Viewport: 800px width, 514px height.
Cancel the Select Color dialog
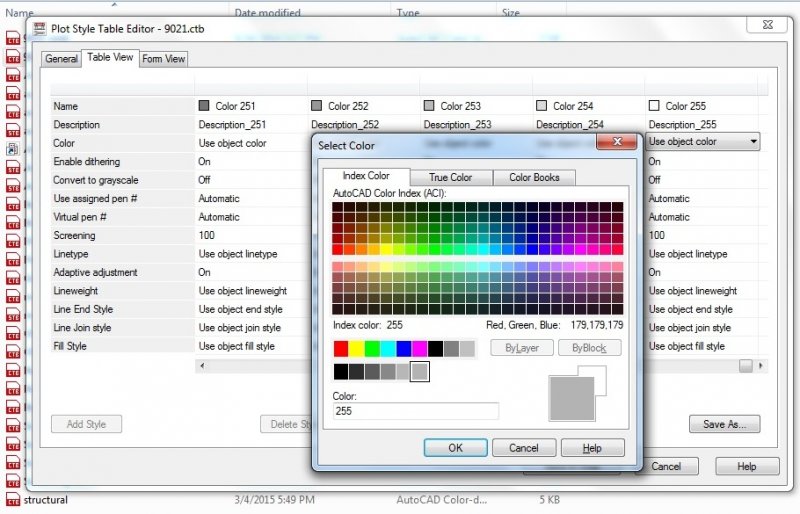pyautogui.click(x=523, y=448)
